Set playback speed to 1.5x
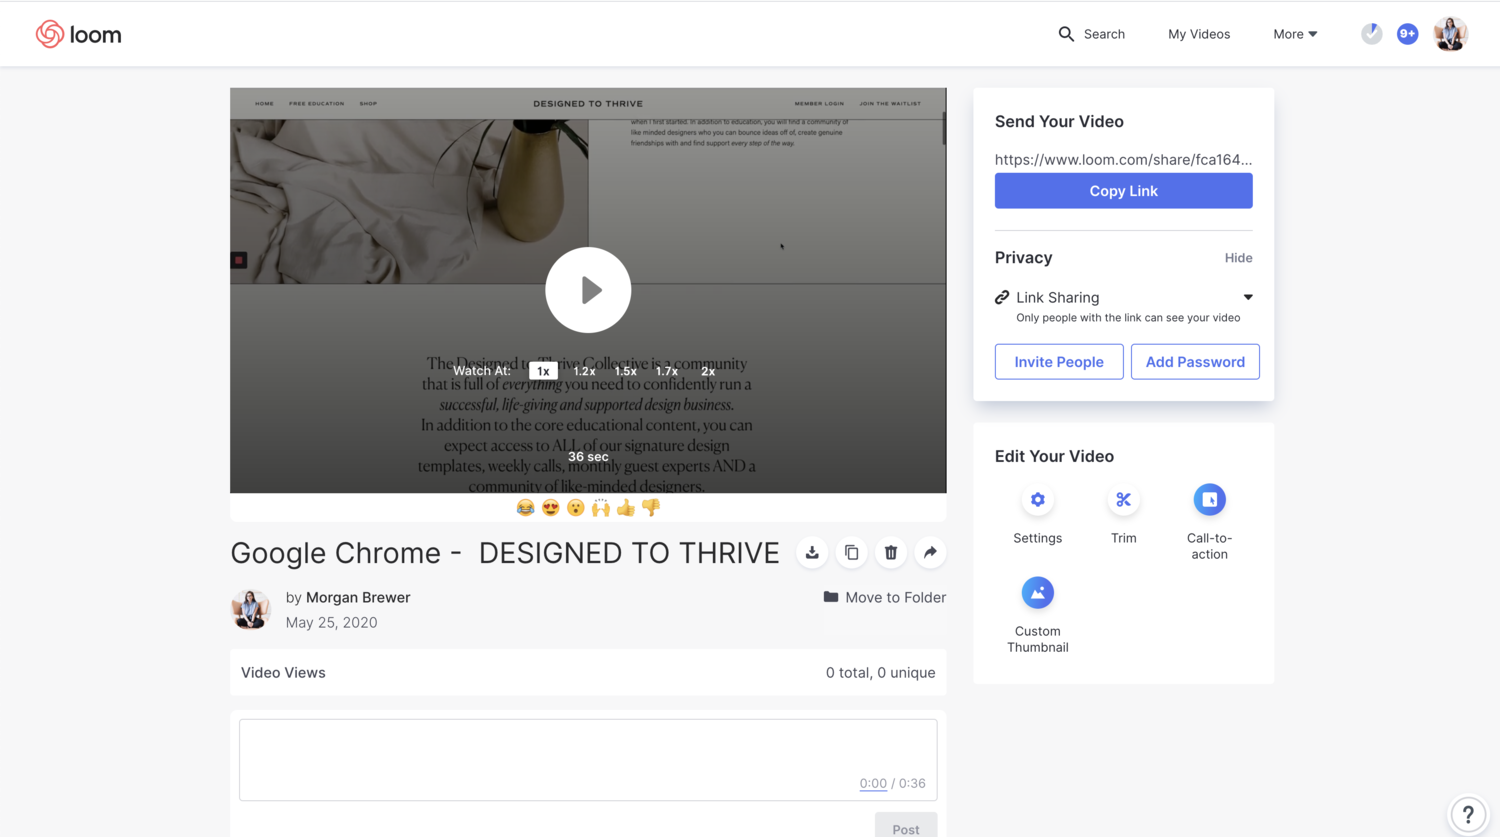The height and width of the screenshot is (837, 1500). (626, 371)
